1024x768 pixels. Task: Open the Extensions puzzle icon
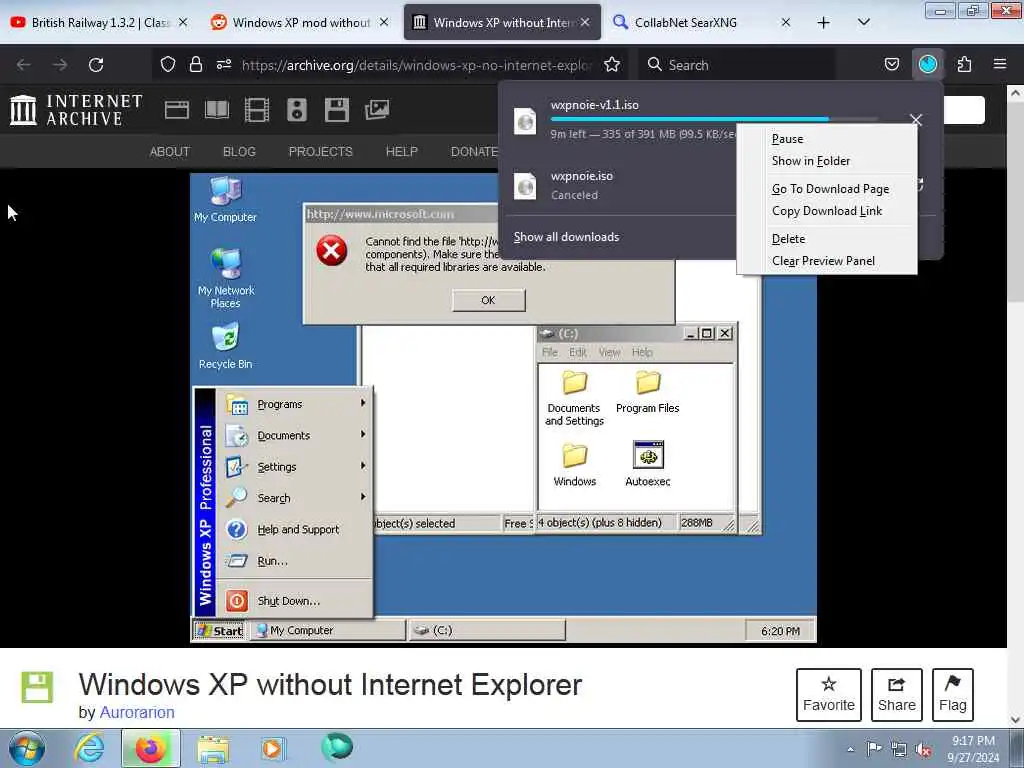tap(965, 64)
